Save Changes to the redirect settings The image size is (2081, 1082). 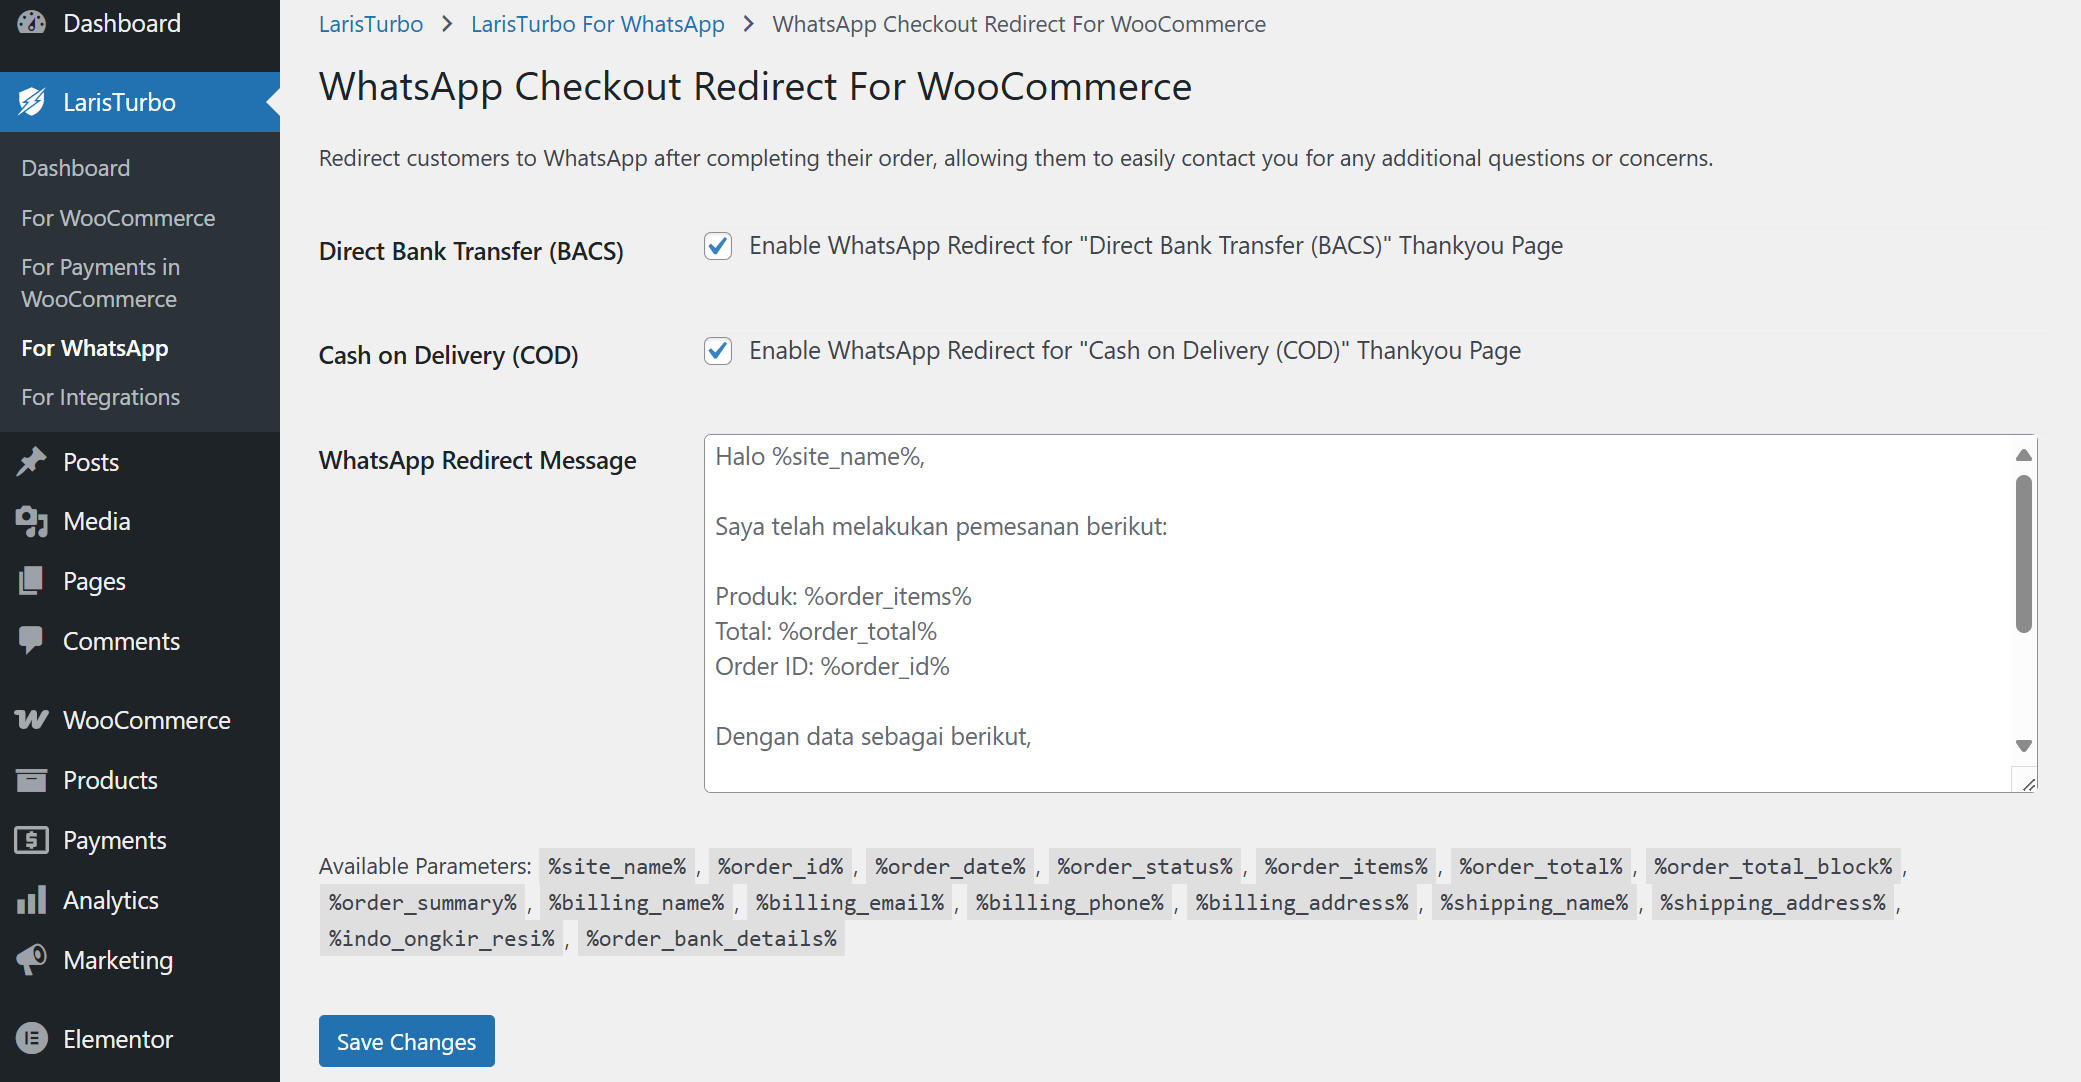tap(406, 1041)
